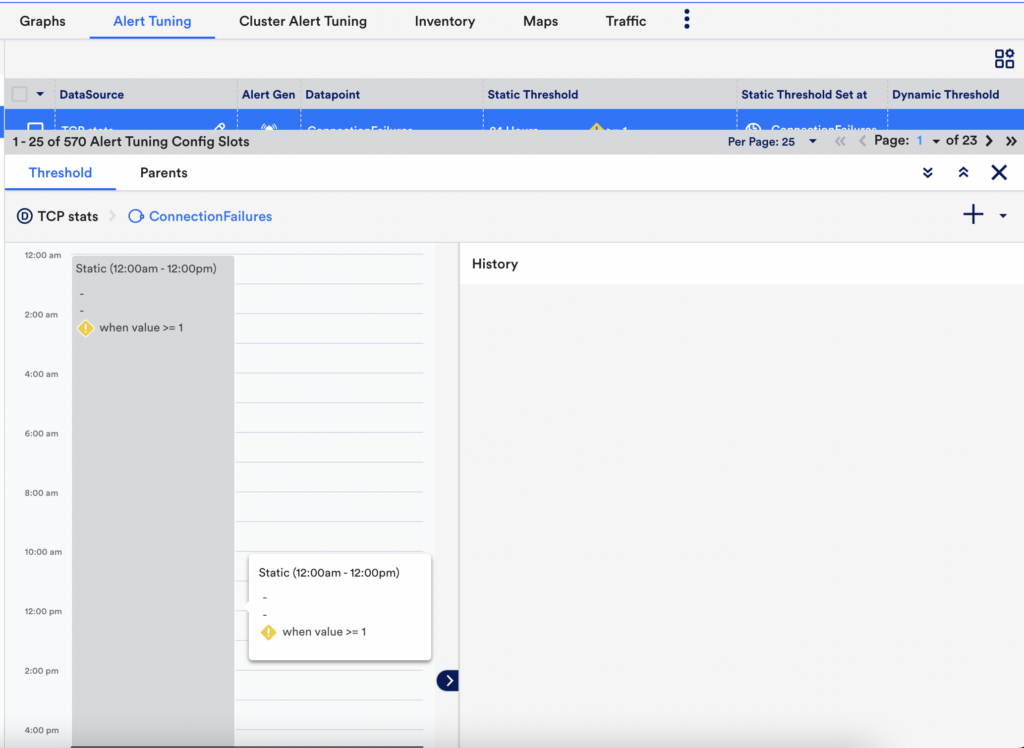Screen dimensions: 1024x748
Task: Open the Cluster Alert Tuning tab
Action: [x=302, y=19]
